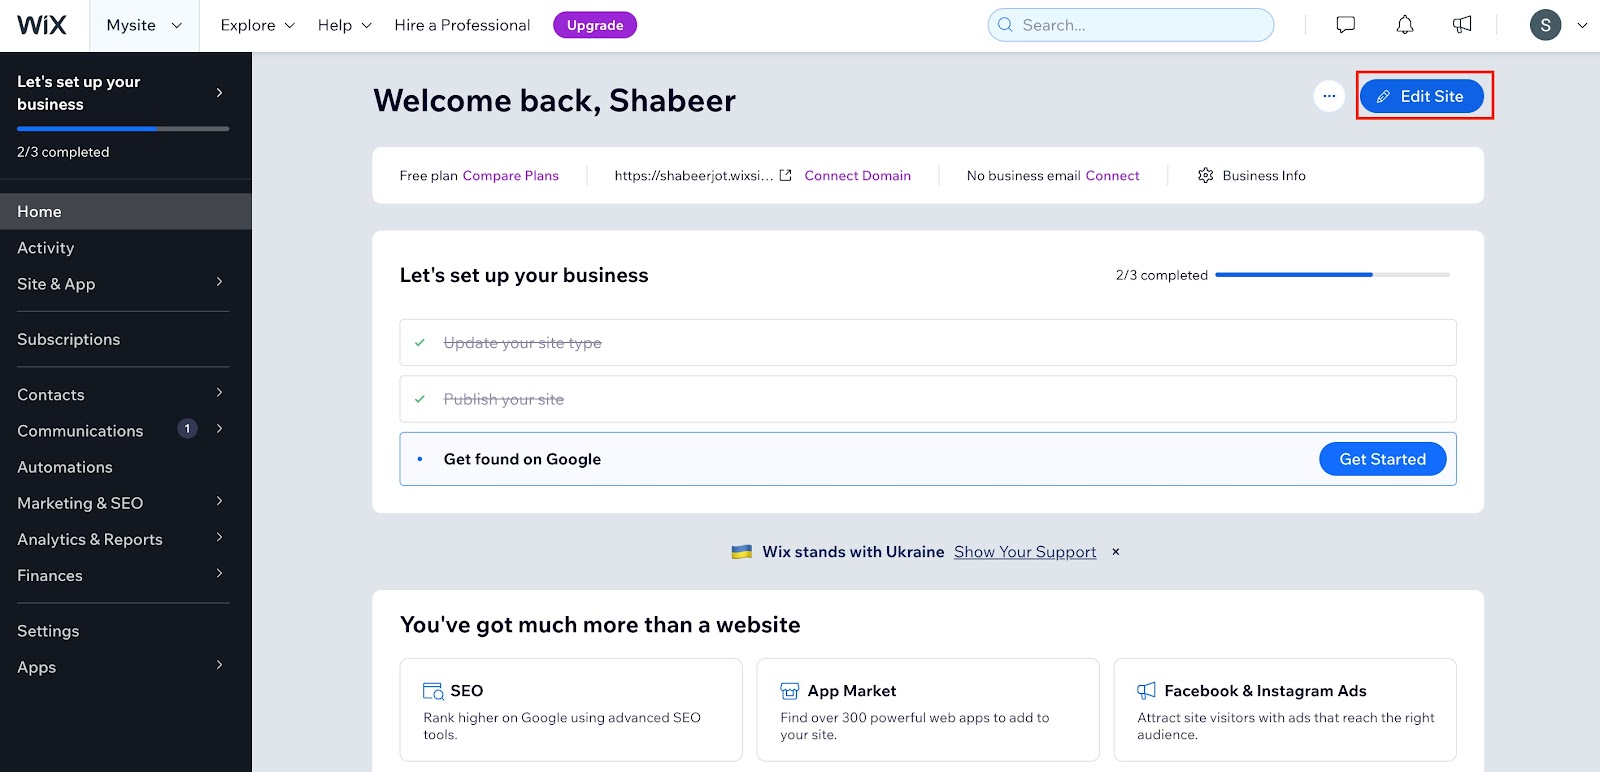Open the three-dot more actions button
Screen dimensions: 1600x772
click(x=1329, y=96)
